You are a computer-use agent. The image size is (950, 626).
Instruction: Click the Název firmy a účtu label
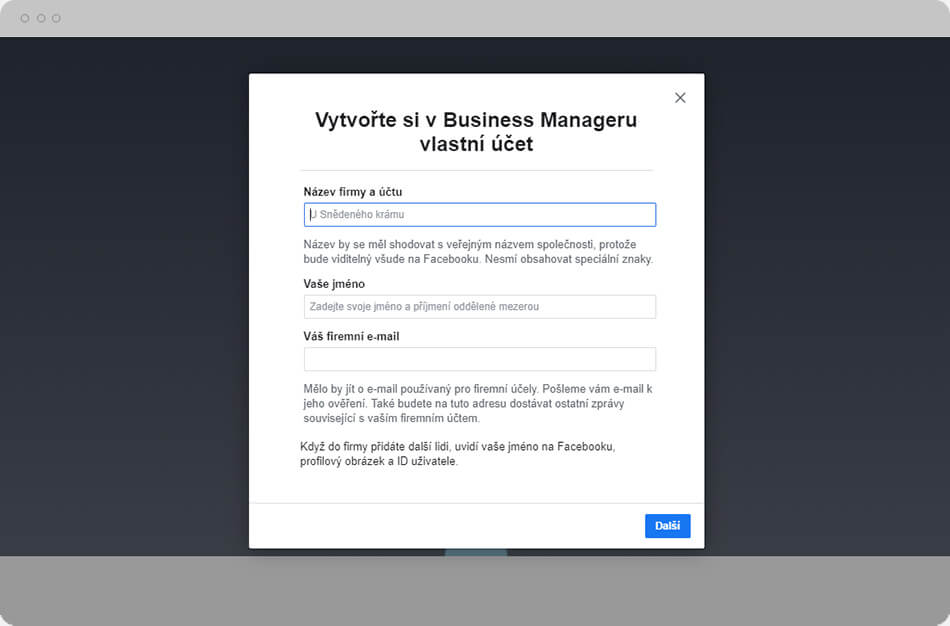click(x=353, y=191)
